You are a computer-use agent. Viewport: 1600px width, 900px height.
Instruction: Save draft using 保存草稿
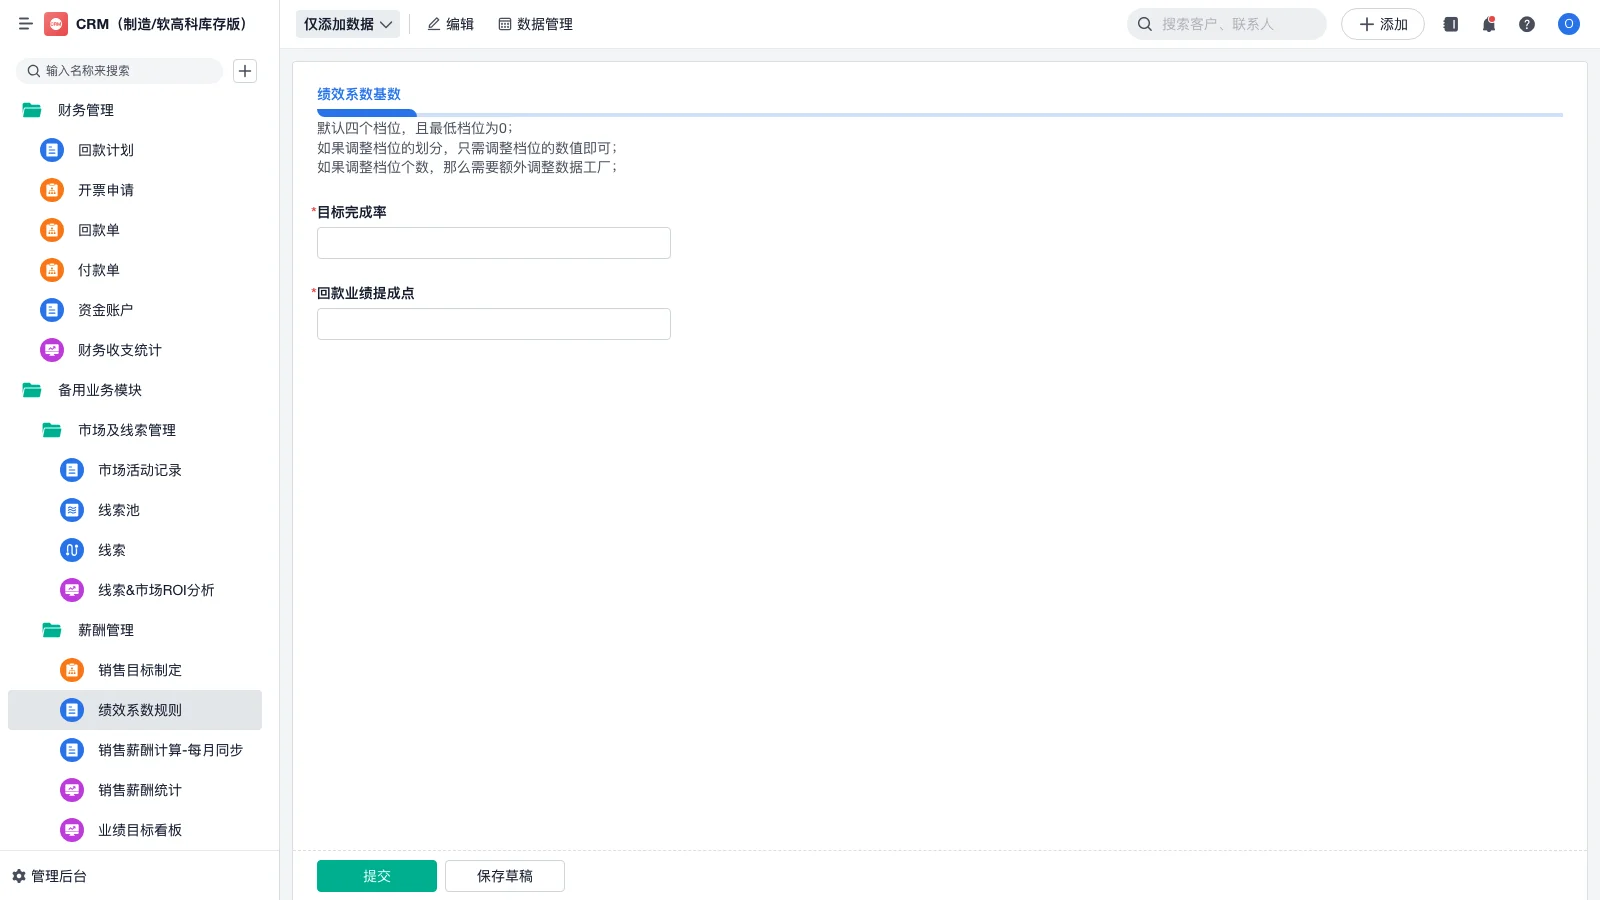[504, 875]
